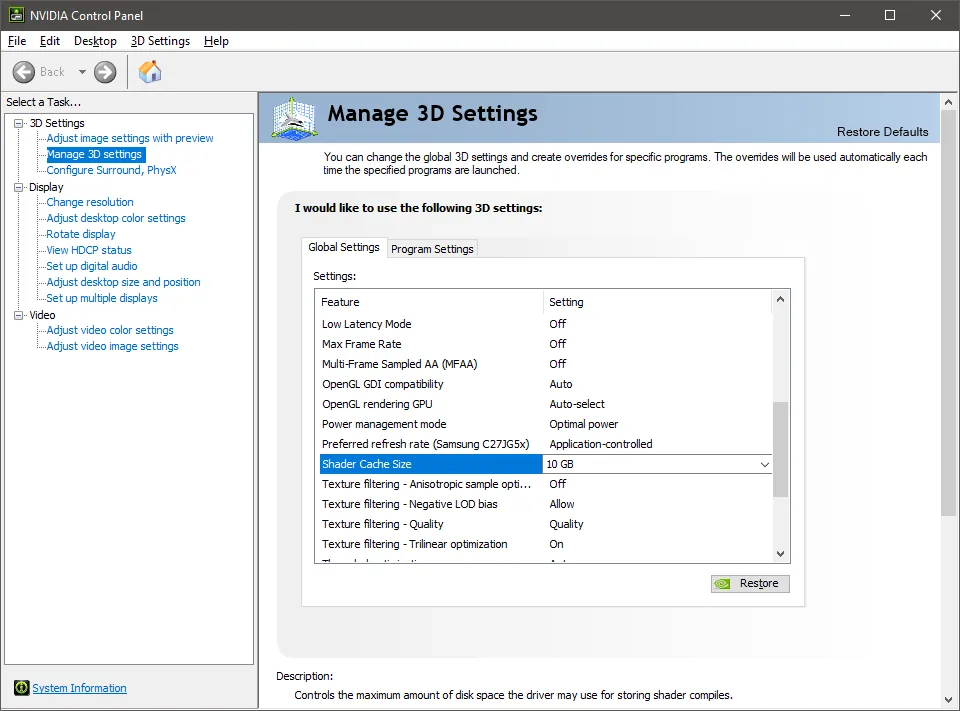960x711 pixels.
Task: Click the System Information icon
Action: (x=21, y=688)
